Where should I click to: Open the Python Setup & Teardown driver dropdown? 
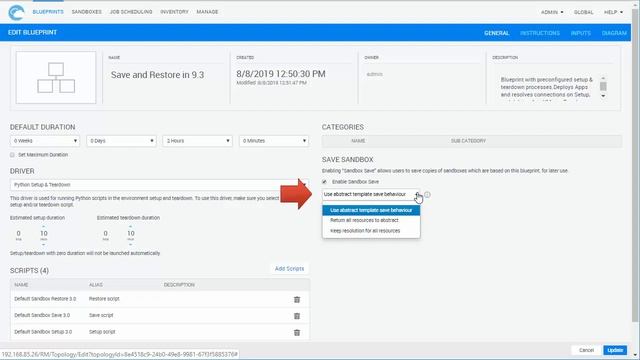159,185
